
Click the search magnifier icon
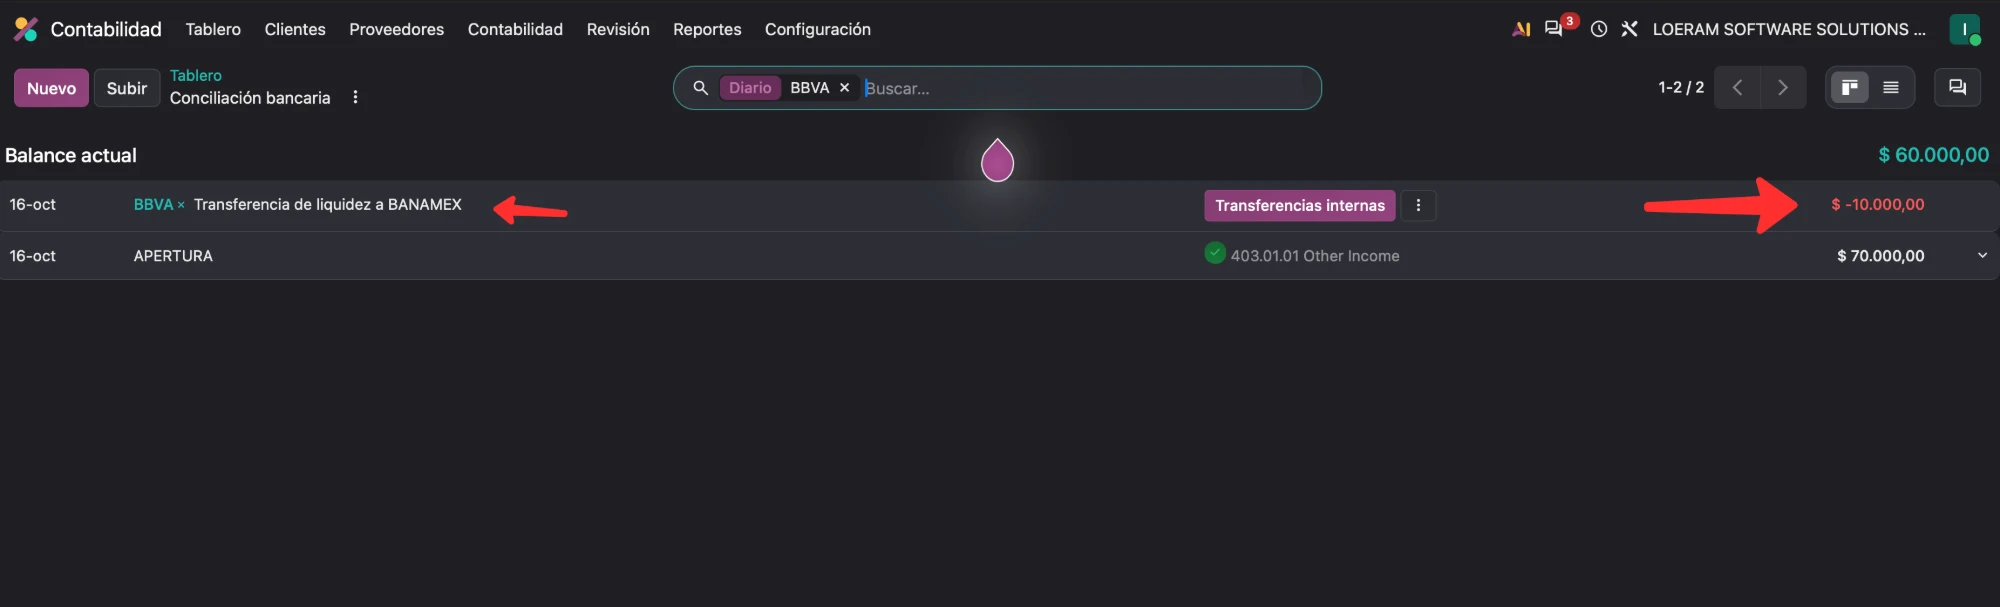click(700, 88)
